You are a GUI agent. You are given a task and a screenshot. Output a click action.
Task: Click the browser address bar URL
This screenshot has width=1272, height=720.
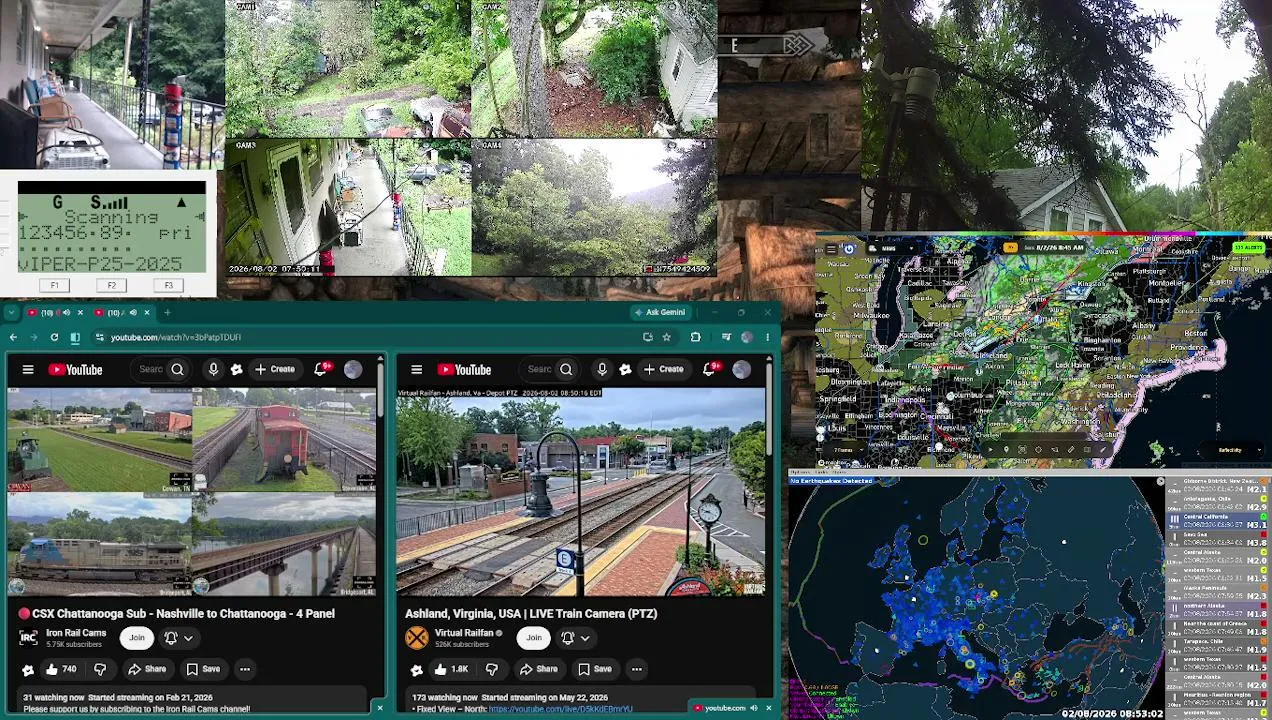(175, 337)
